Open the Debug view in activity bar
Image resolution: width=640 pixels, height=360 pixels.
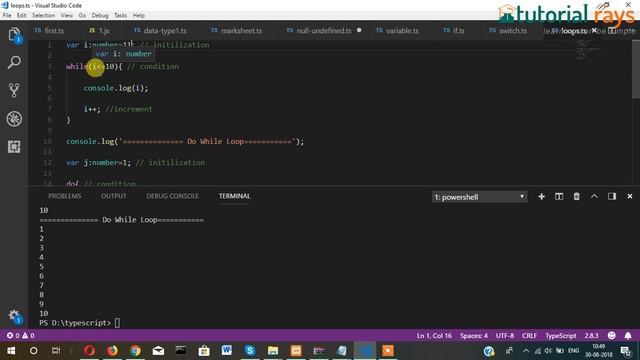[14, 119]
